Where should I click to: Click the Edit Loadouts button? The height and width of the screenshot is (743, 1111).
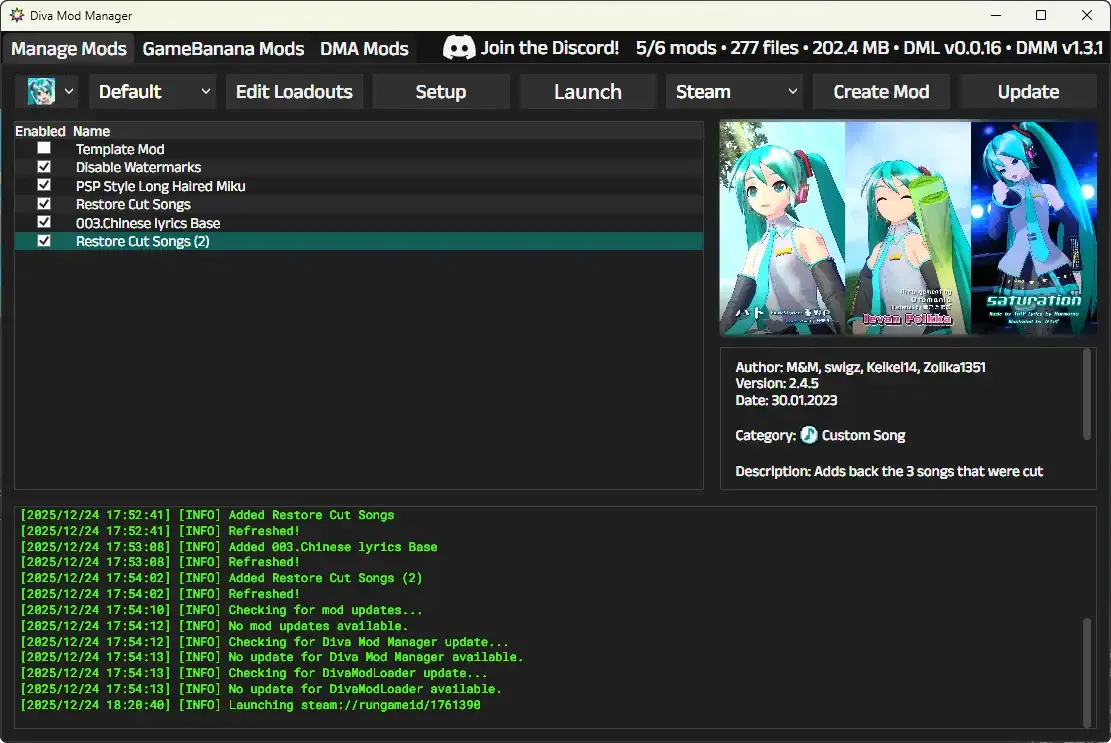[294, 91]
